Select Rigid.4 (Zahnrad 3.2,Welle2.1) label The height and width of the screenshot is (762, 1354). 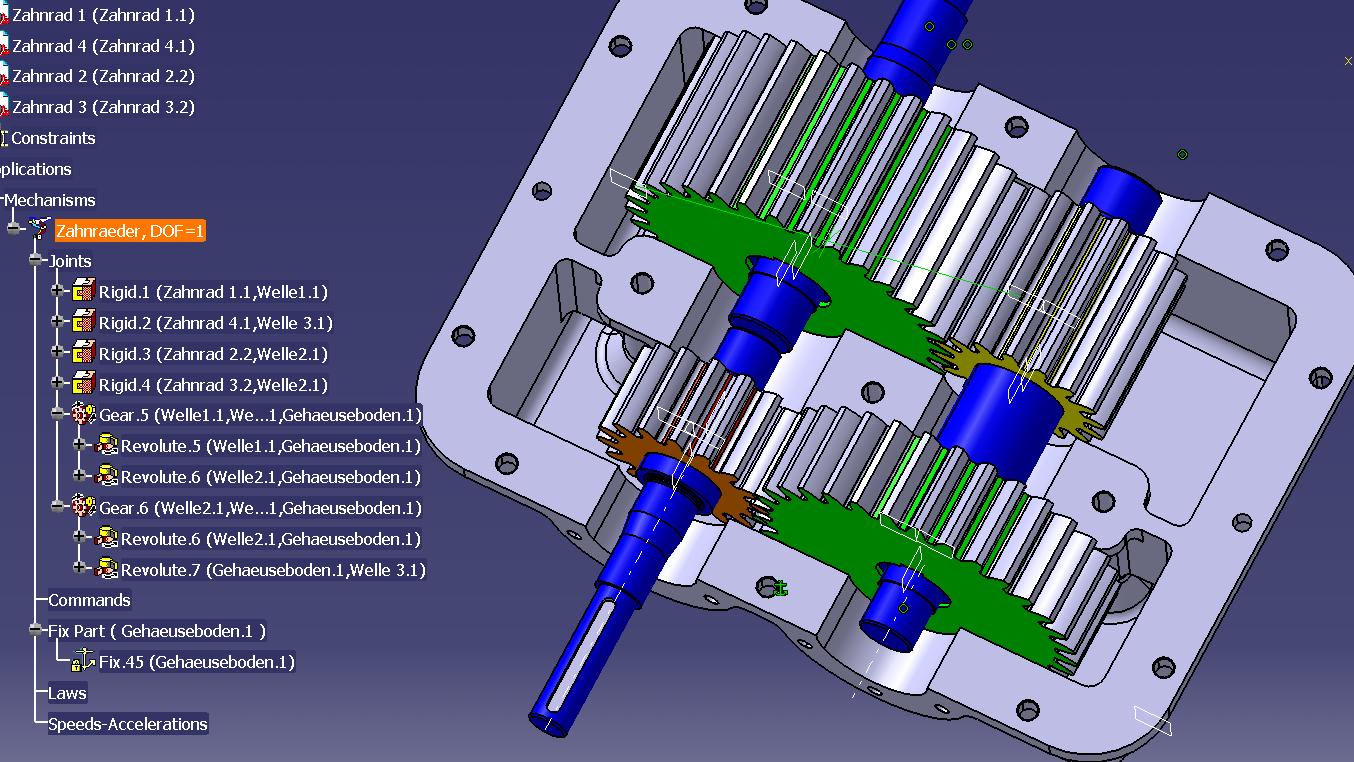coord(213,385)
